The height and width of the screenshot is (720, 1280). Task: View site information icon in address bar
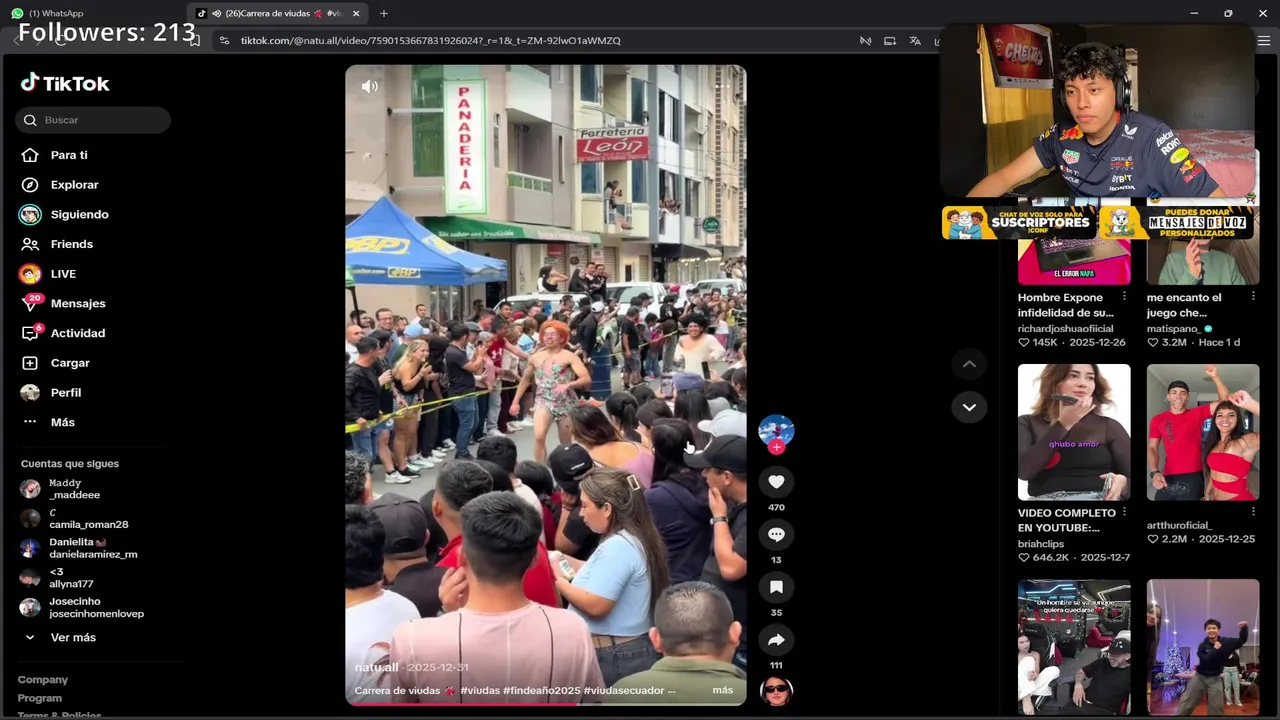point(224,41)
